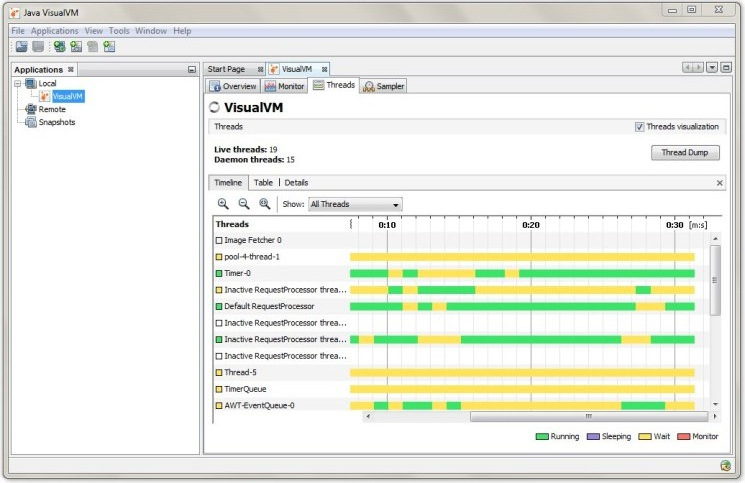Select the Image Fetcher 0 thread square
Viewport: 745px width, 483px height.
tap(219, 240)
